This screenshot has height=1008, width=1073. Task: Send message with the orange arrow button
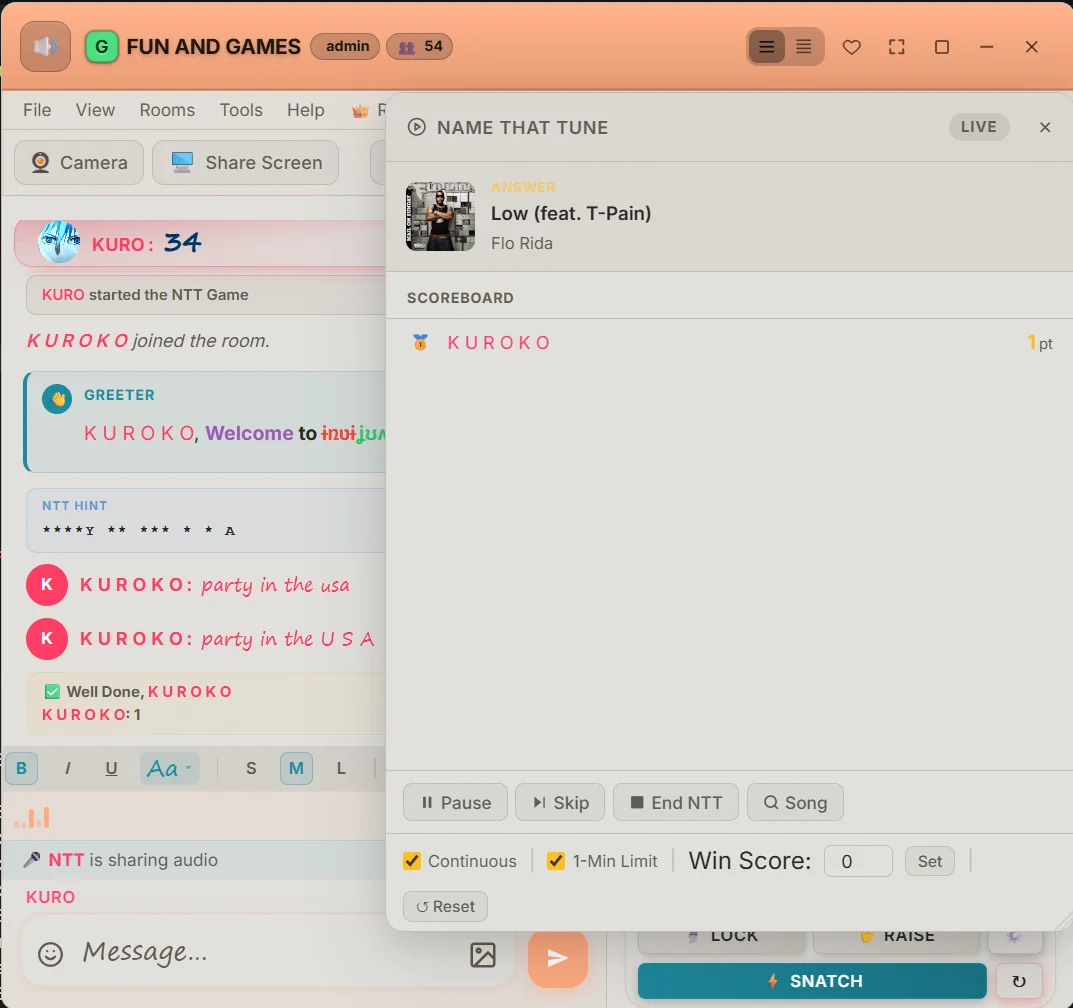557,958
